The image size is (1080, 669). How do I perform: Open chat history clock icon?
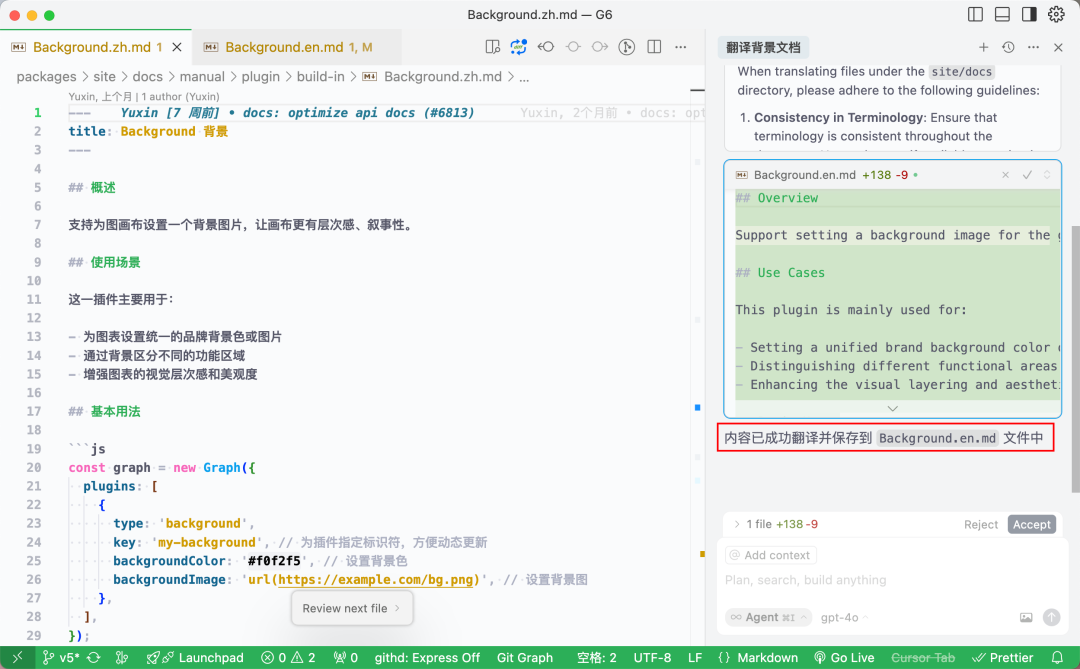coord(1008,47)
